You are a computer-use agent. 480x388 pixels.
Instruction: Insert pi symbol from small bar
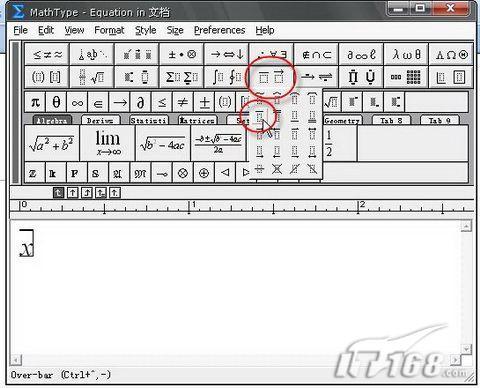(x=35, y=102)
